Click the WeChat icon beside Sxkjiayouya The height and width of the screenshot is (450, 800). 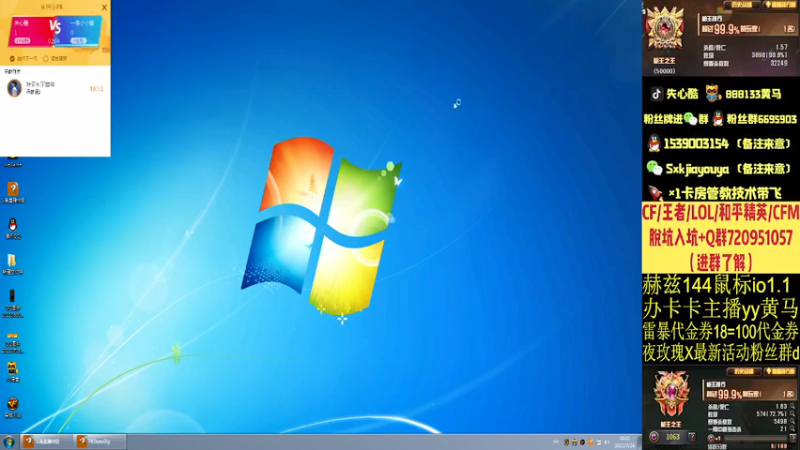click(654, 168)
